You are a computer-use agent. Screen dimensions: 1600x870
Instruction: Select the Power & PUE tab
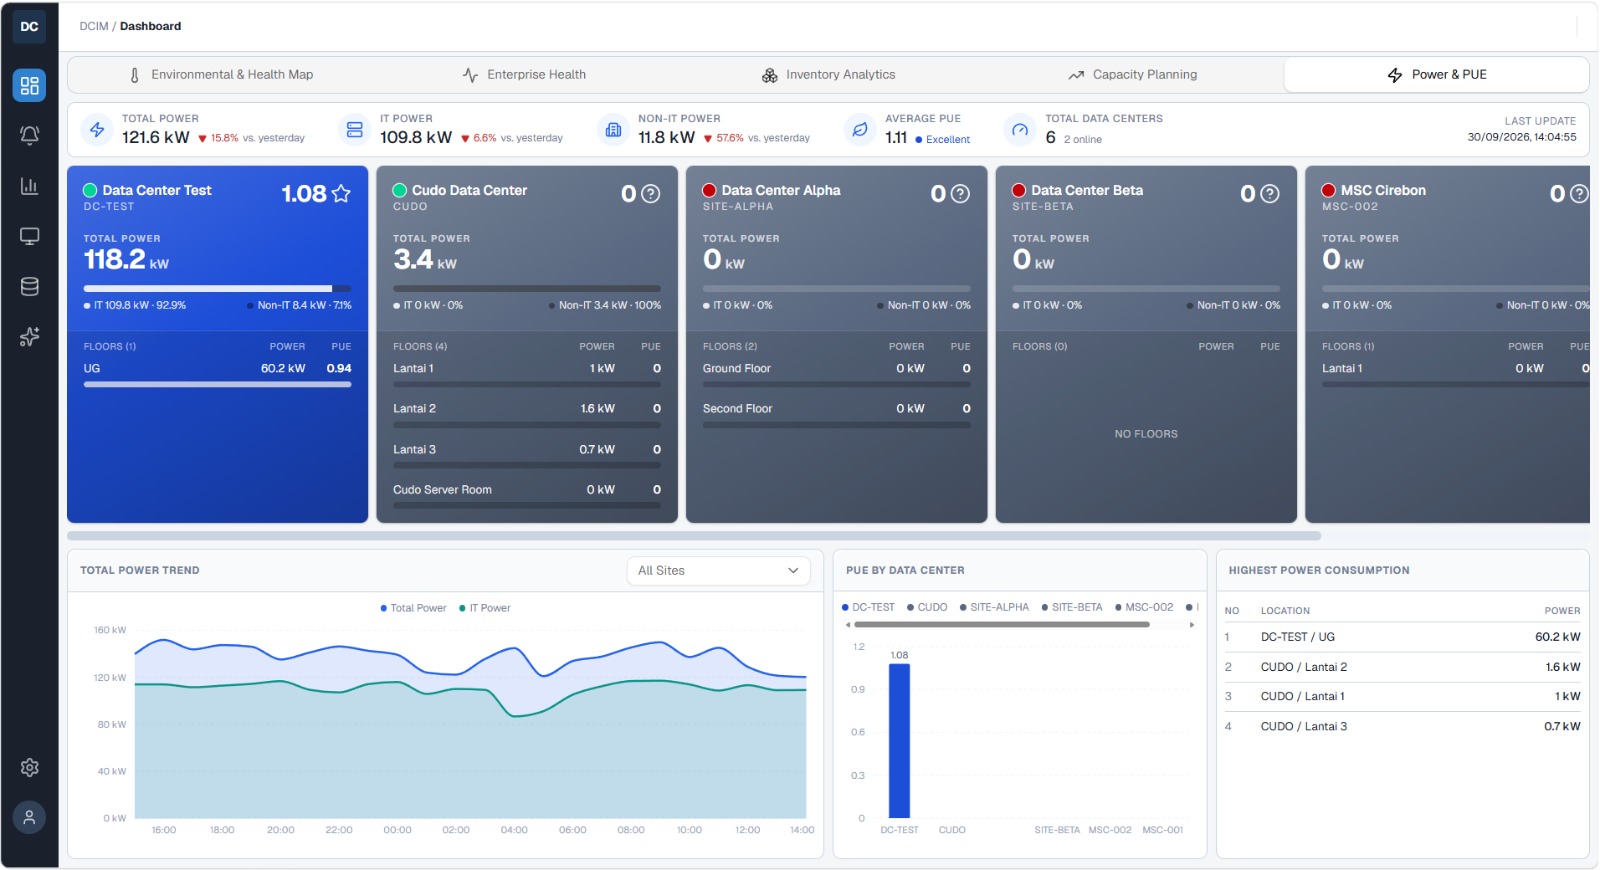click(x=1437, y=75)
